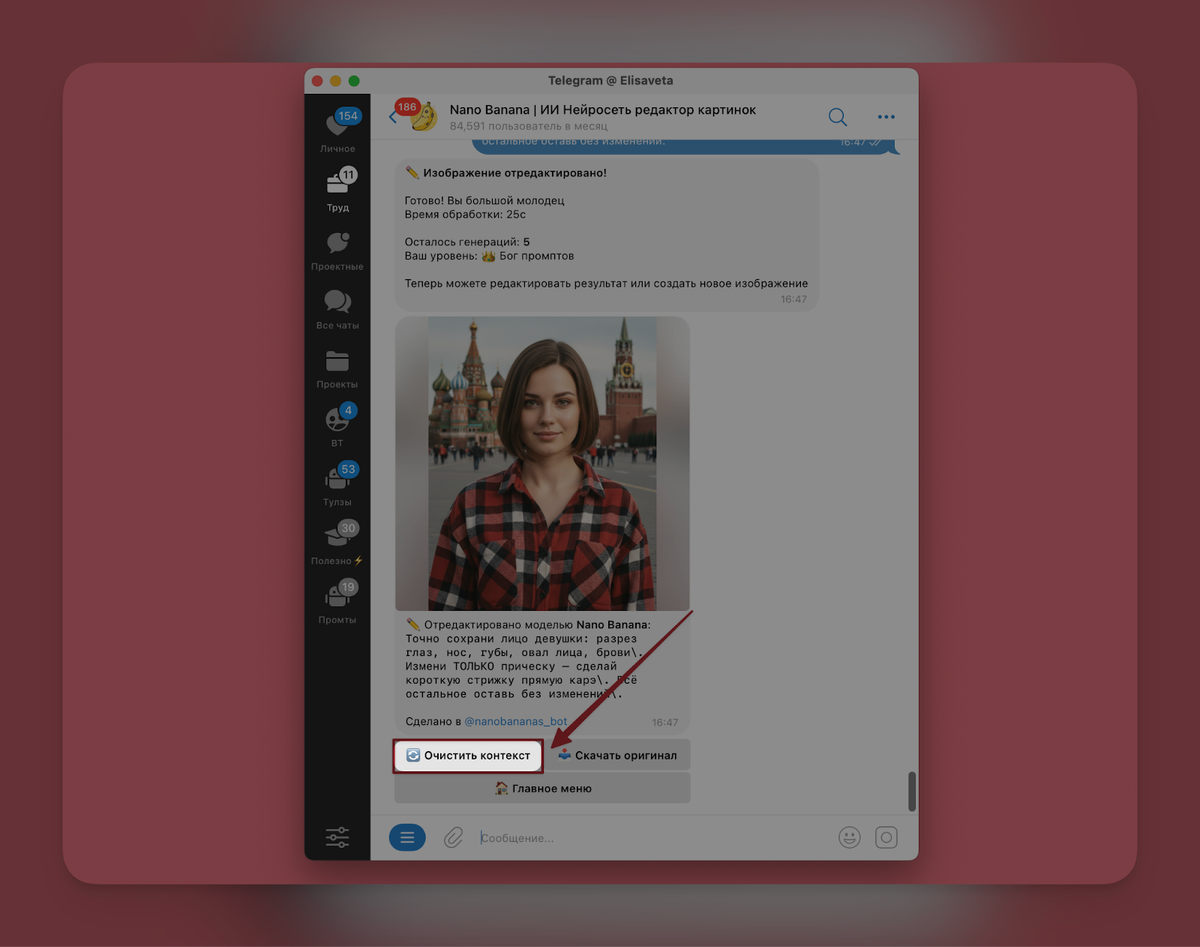The width and height of the screenshot is (1200, 947).
Task: Open the bot keyboard icon
Action: coord(887,838)
